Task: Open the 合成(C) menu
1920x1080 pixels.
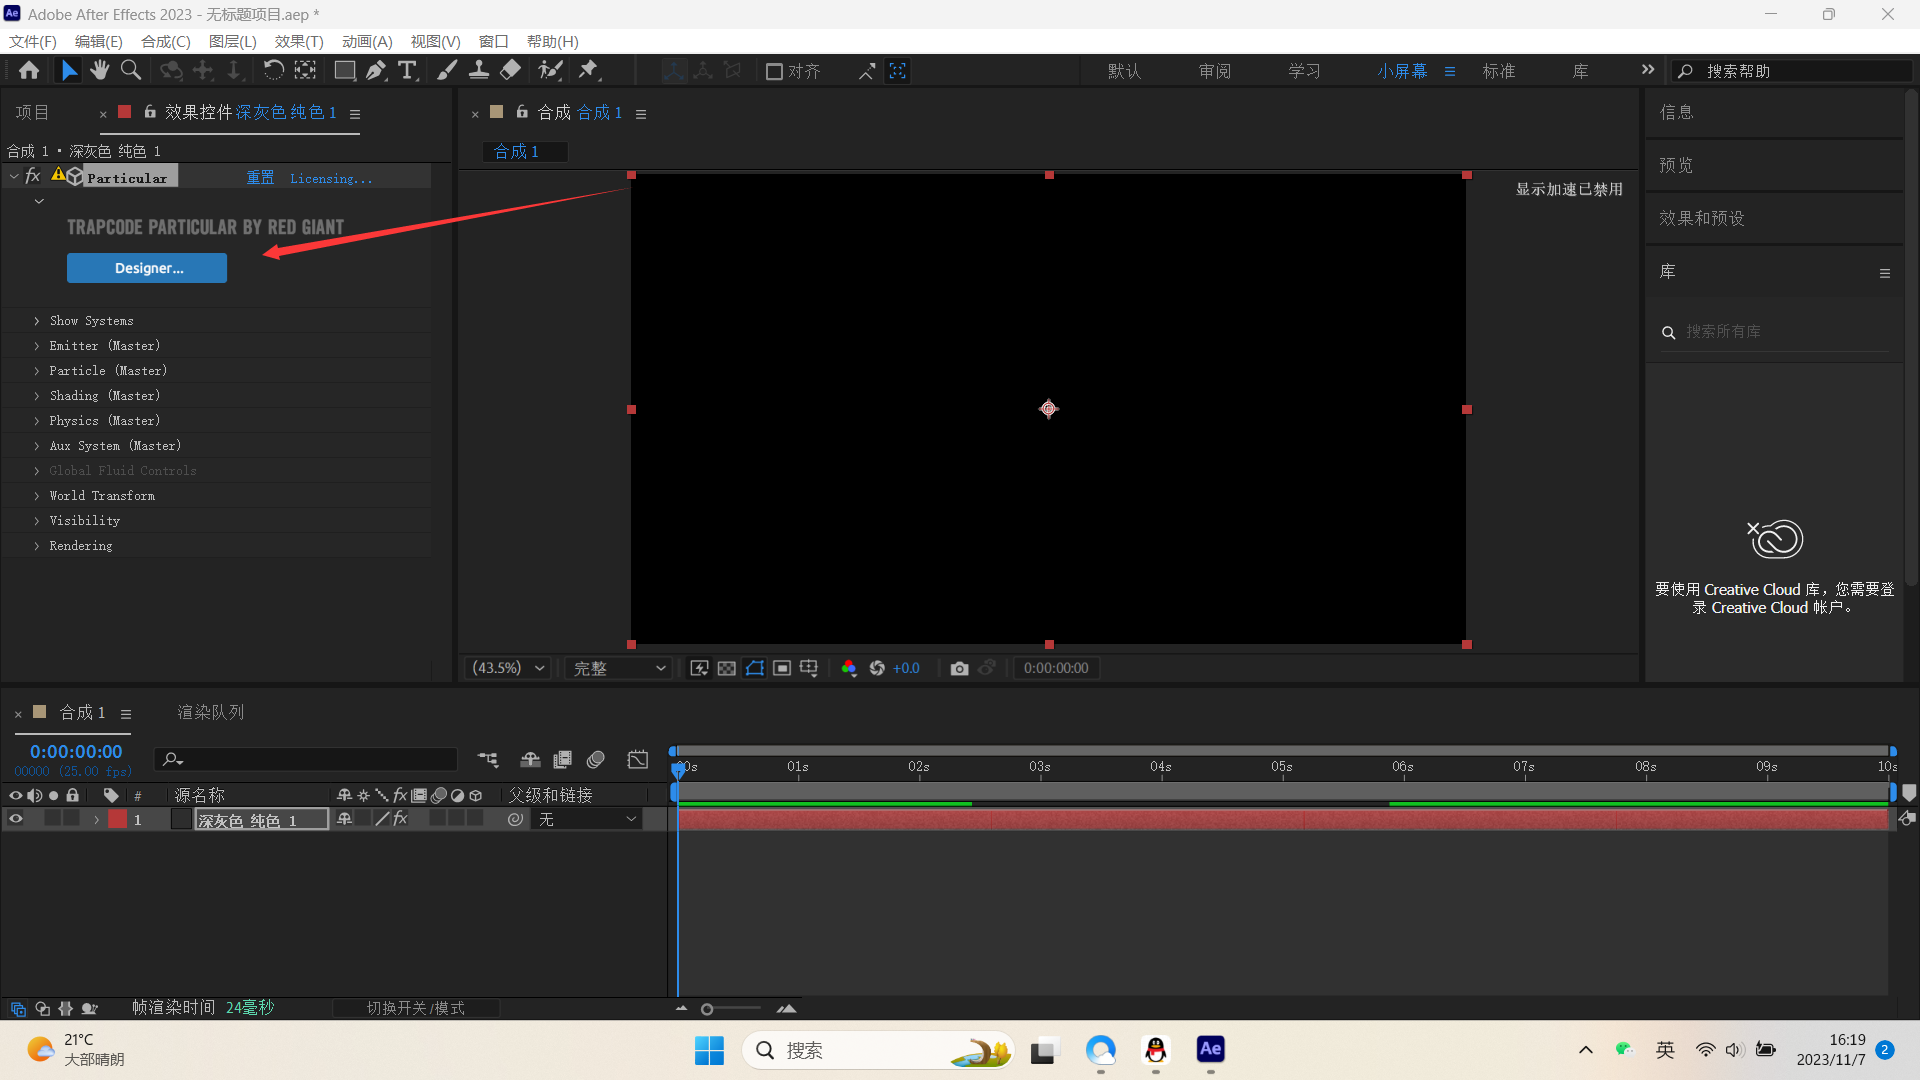Action: point(166,41)
